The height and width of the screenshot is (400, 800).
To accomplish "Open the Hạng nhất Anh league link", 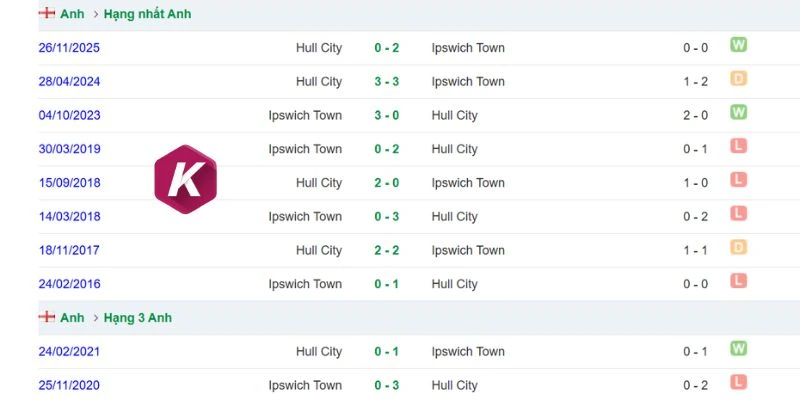I will (x=147, y=14).
